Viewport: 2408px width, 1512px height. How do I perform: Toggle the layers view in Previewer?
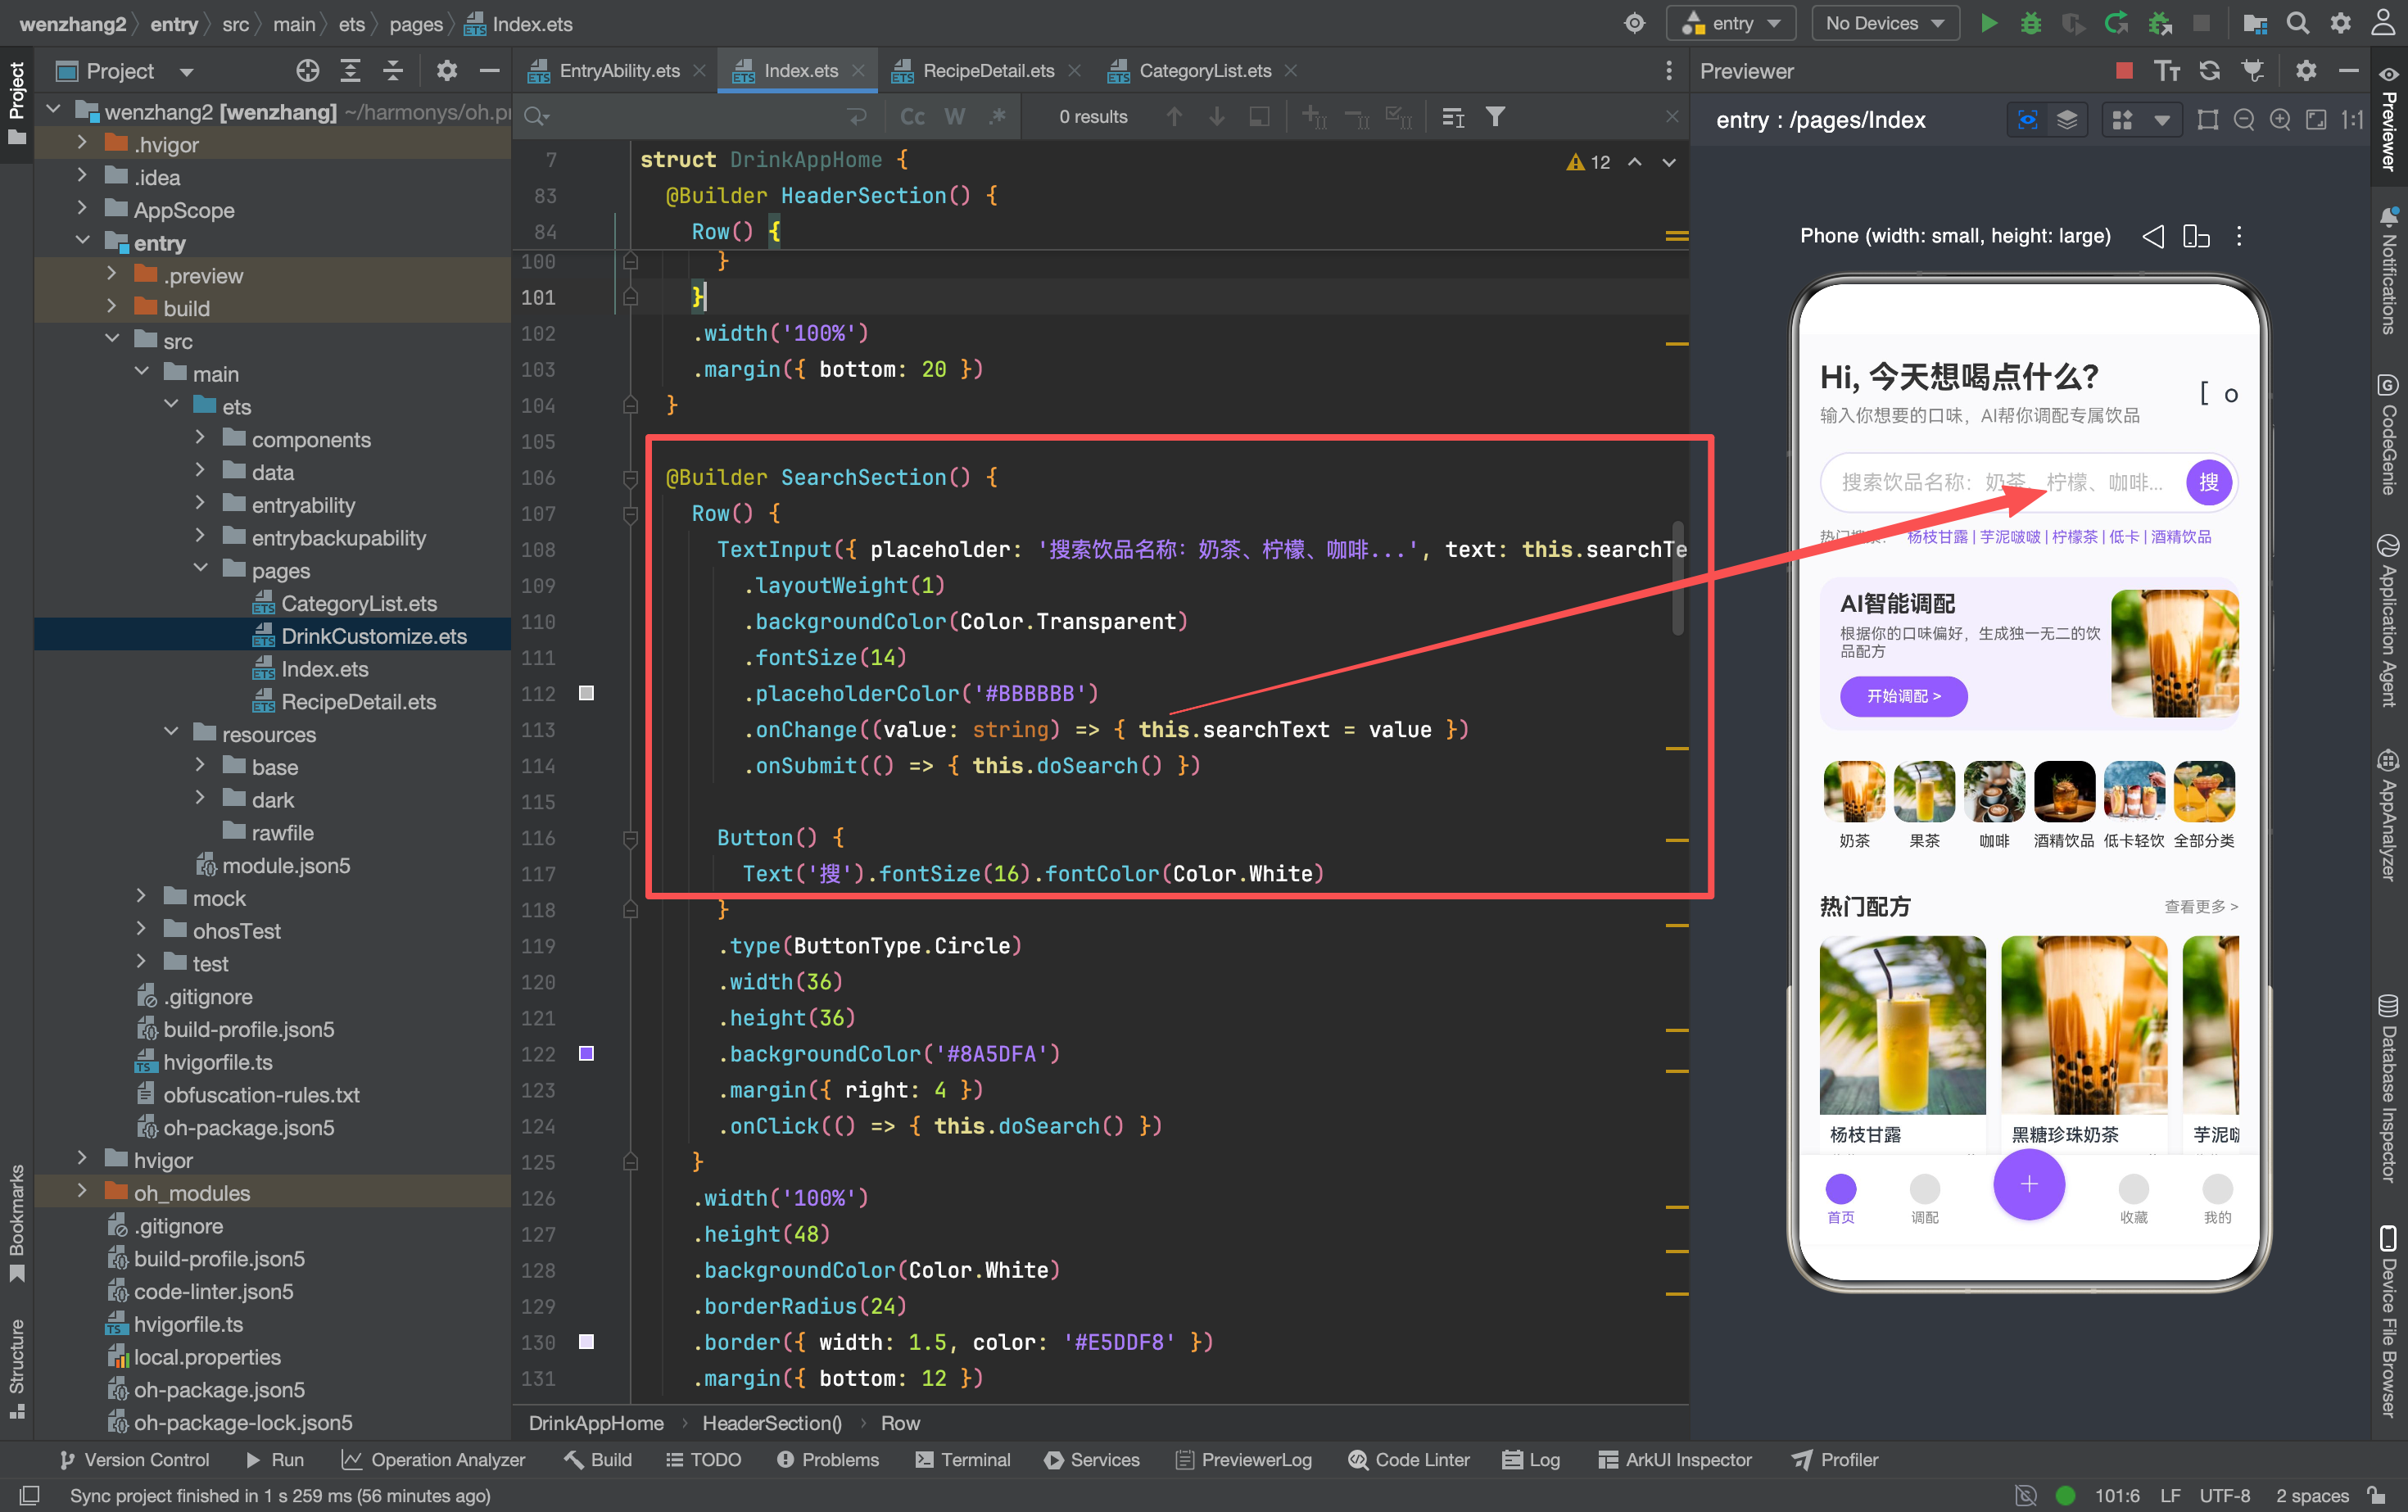2067,120
